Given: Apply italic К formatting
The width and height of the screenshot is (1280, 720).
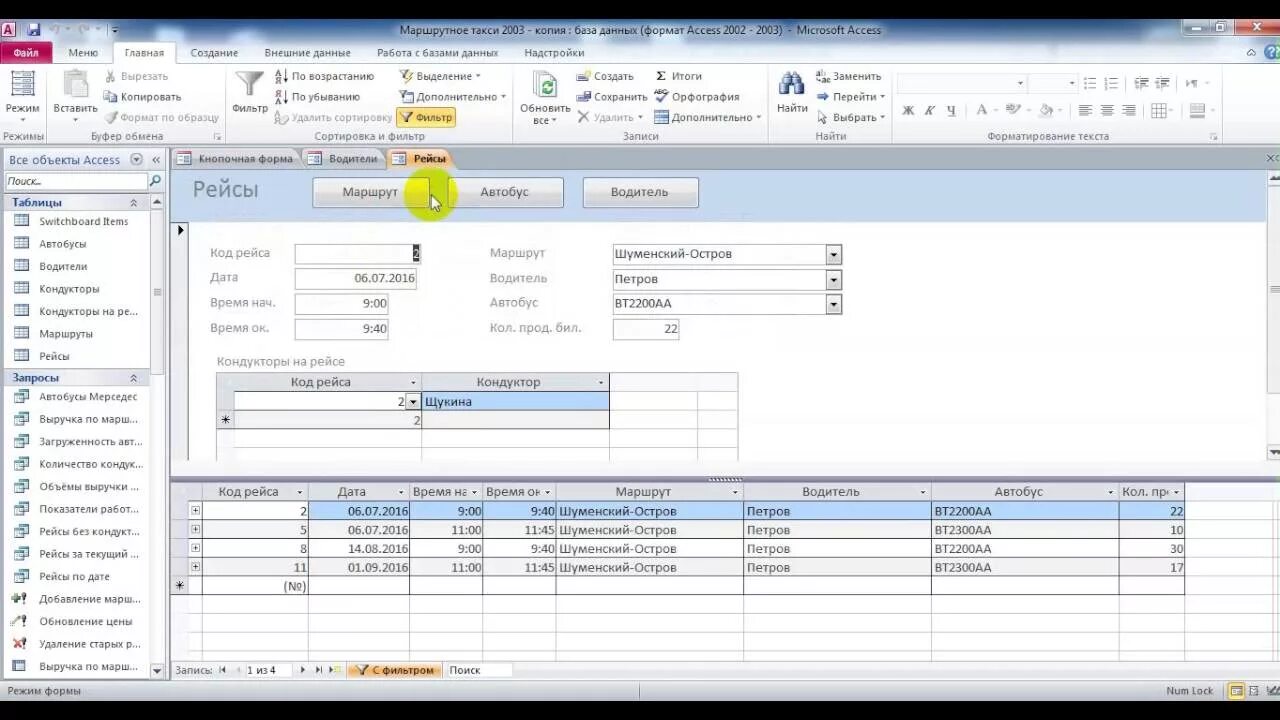Looking at the screenshot, I should [x=930, y=111].
